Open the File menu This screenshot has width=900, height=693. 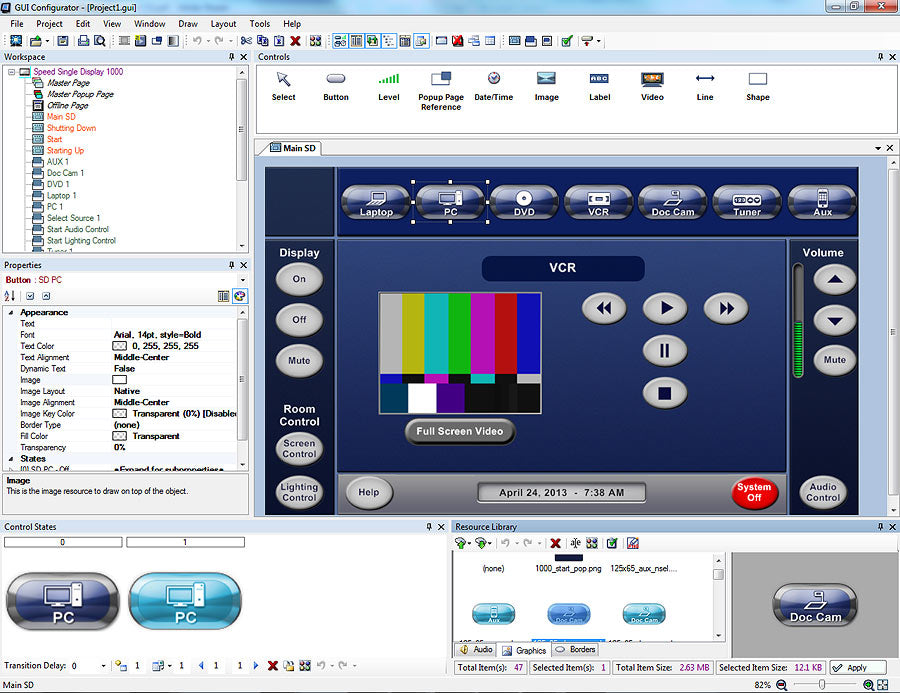tap(17, 24)
